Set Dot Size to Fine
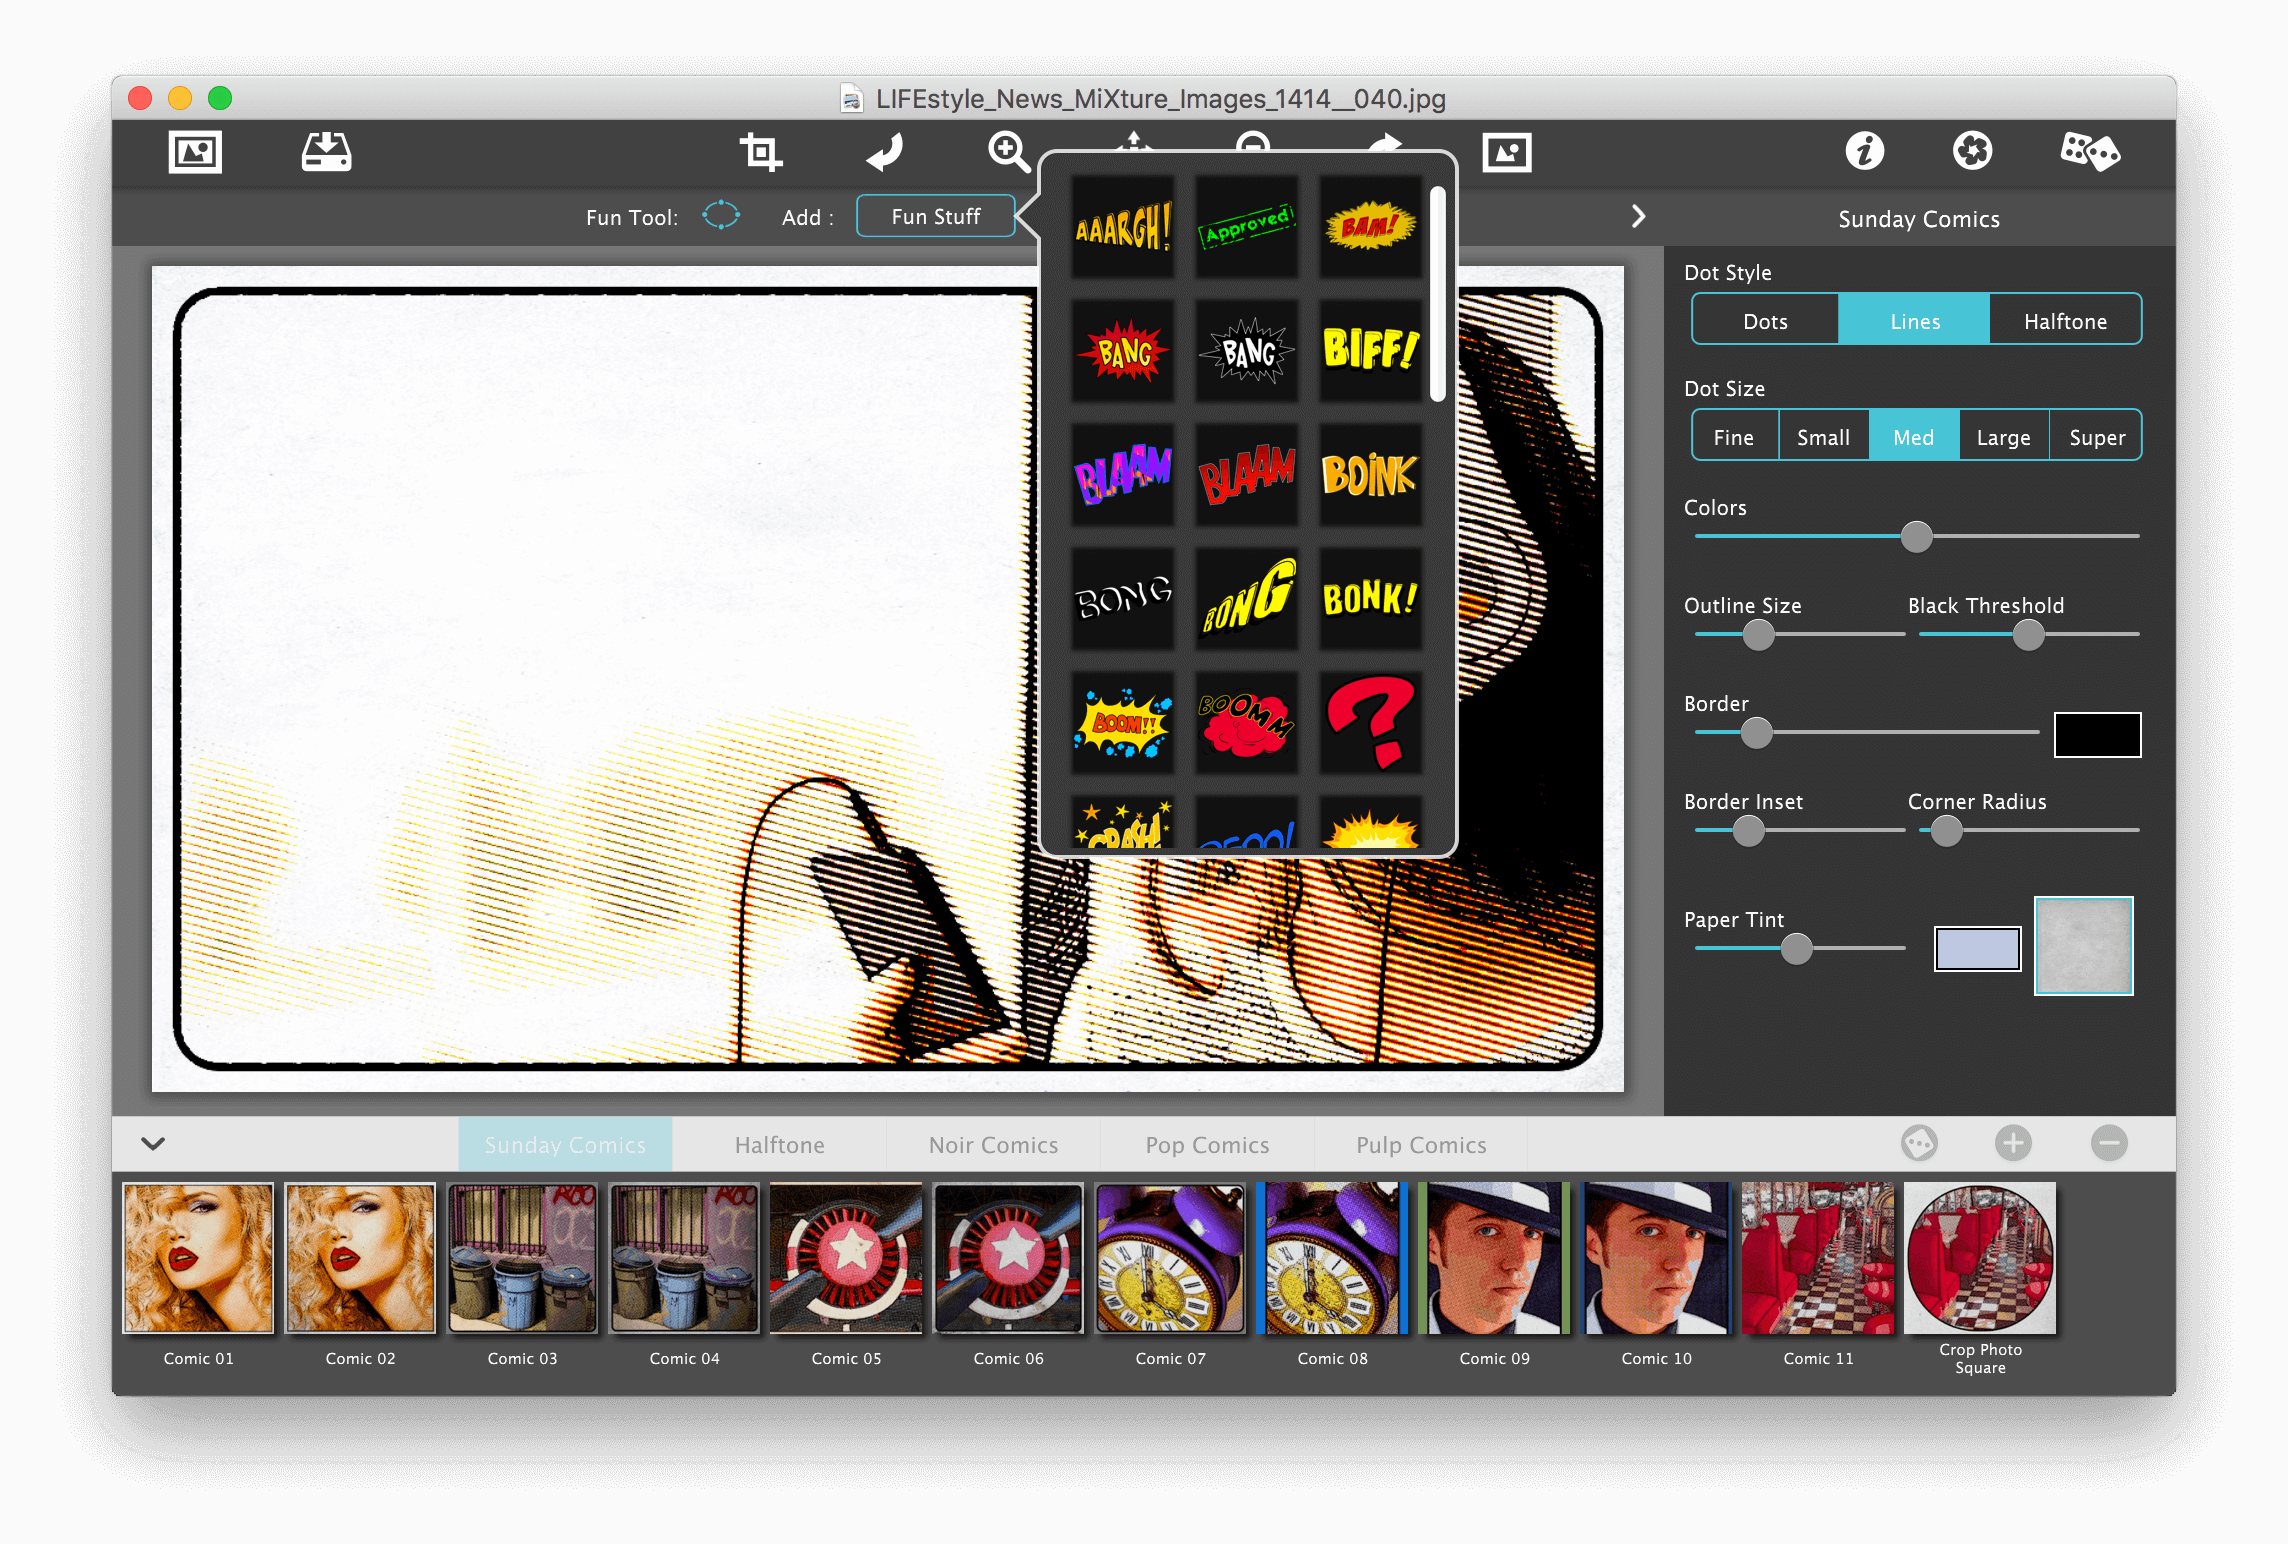Image resolution: width=2288 pixels, height=1544 pixels. pos(1734,436)
